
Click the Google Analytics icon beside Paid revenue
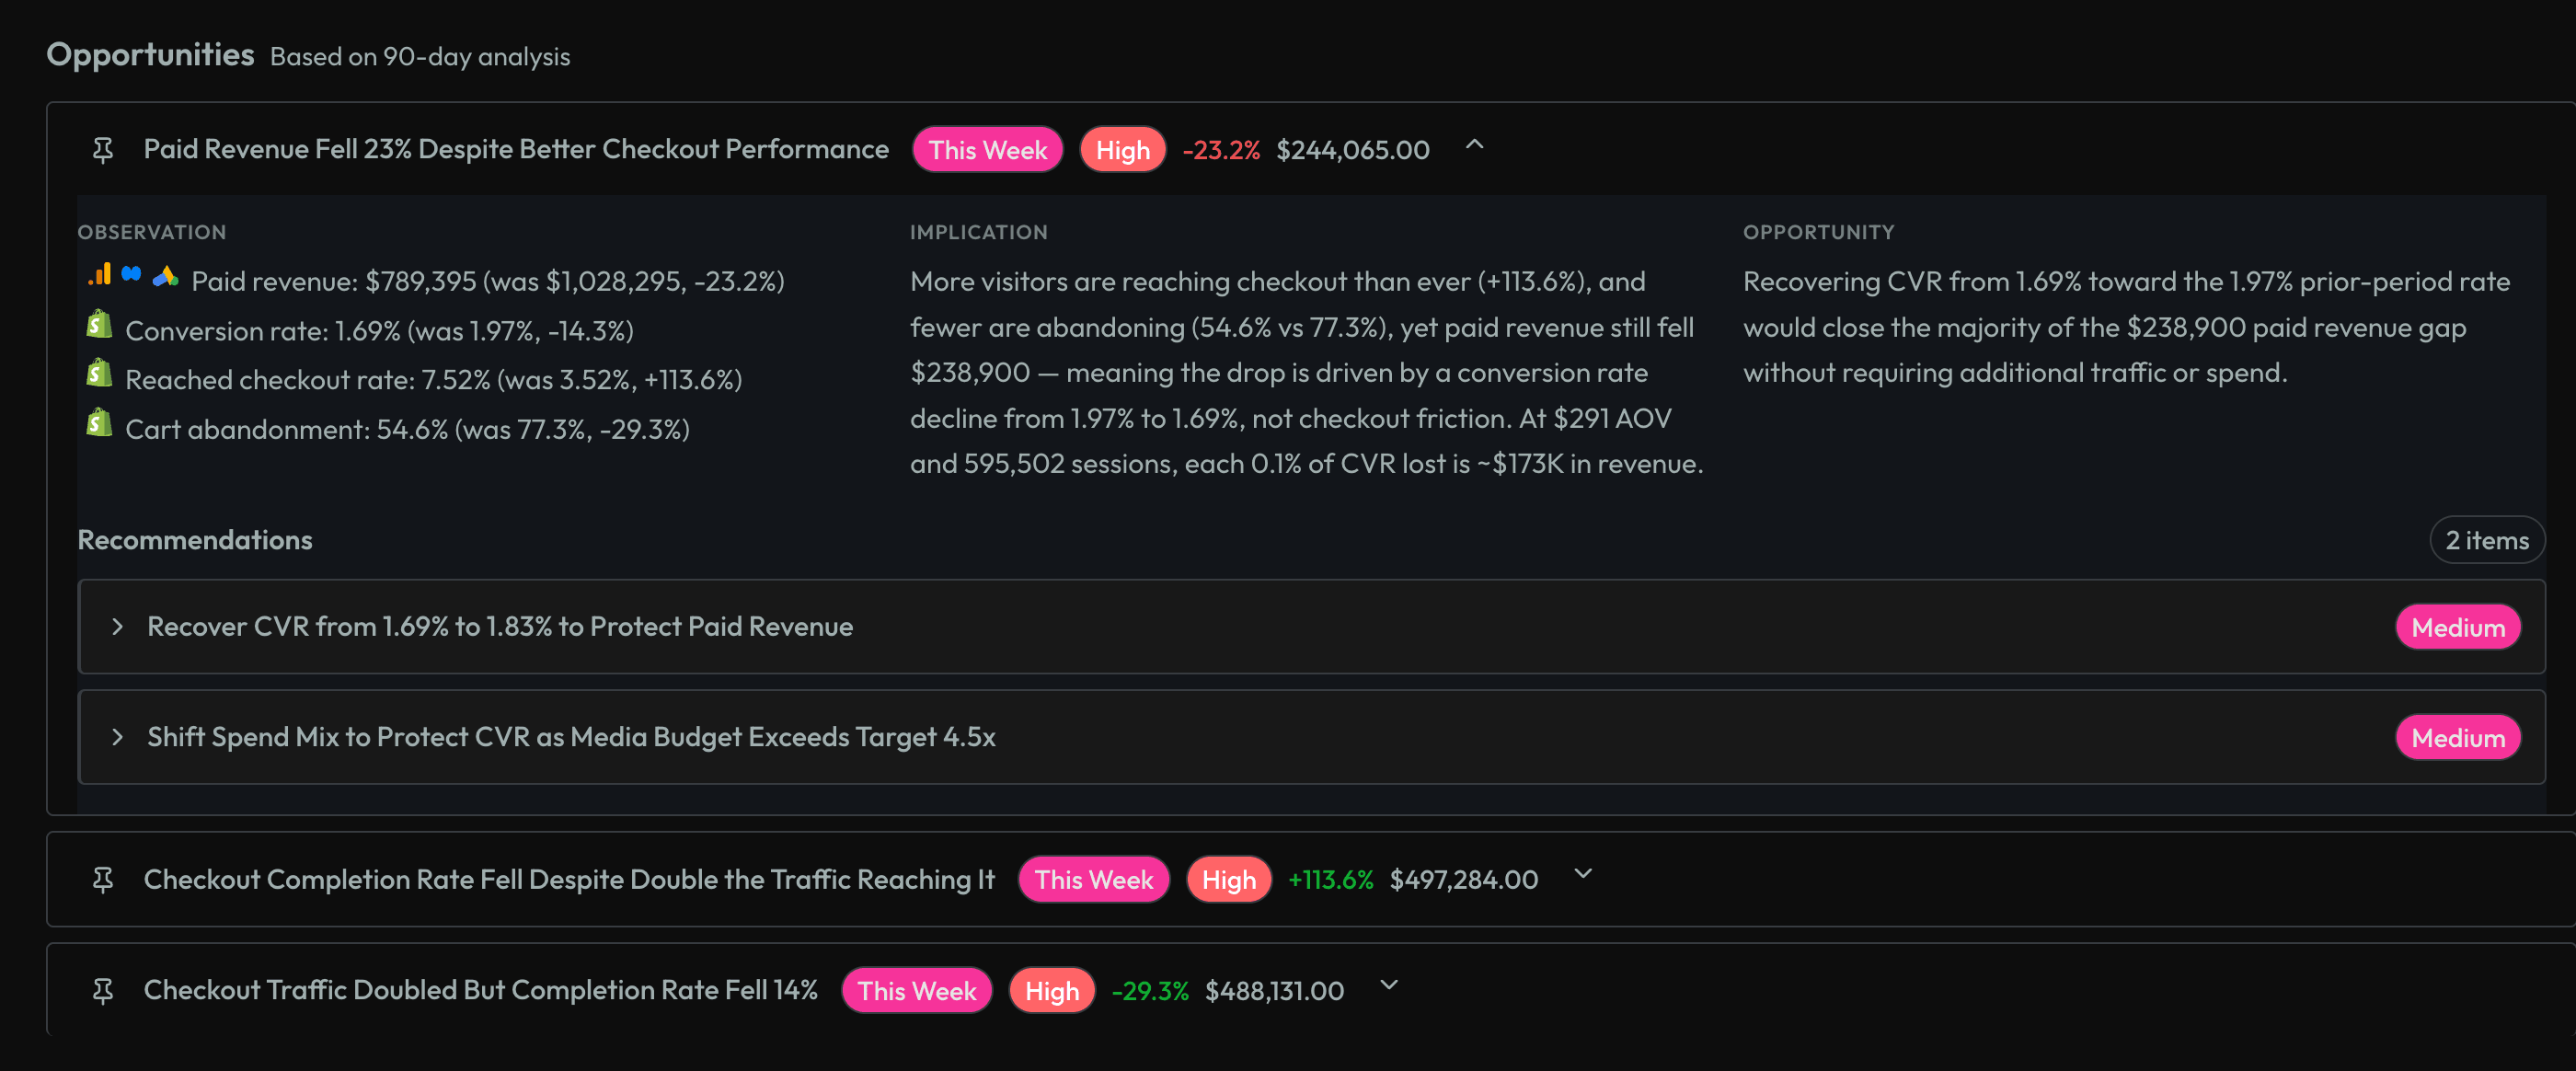tap(99, 278)
